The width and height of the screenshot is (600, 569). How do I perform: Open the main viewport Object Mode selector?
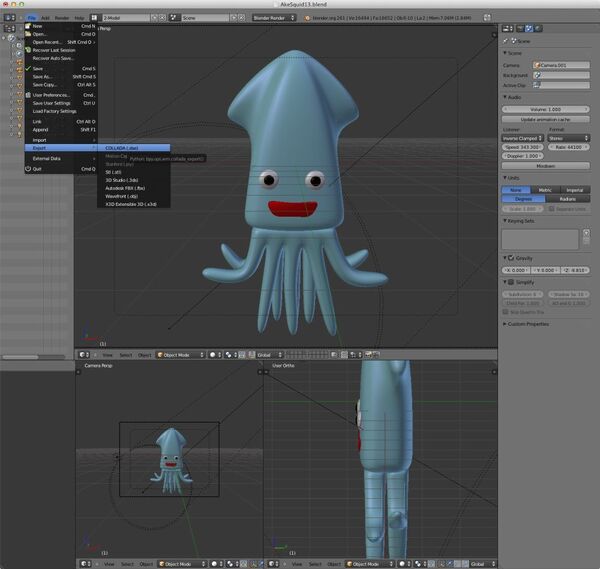[181, 355]
